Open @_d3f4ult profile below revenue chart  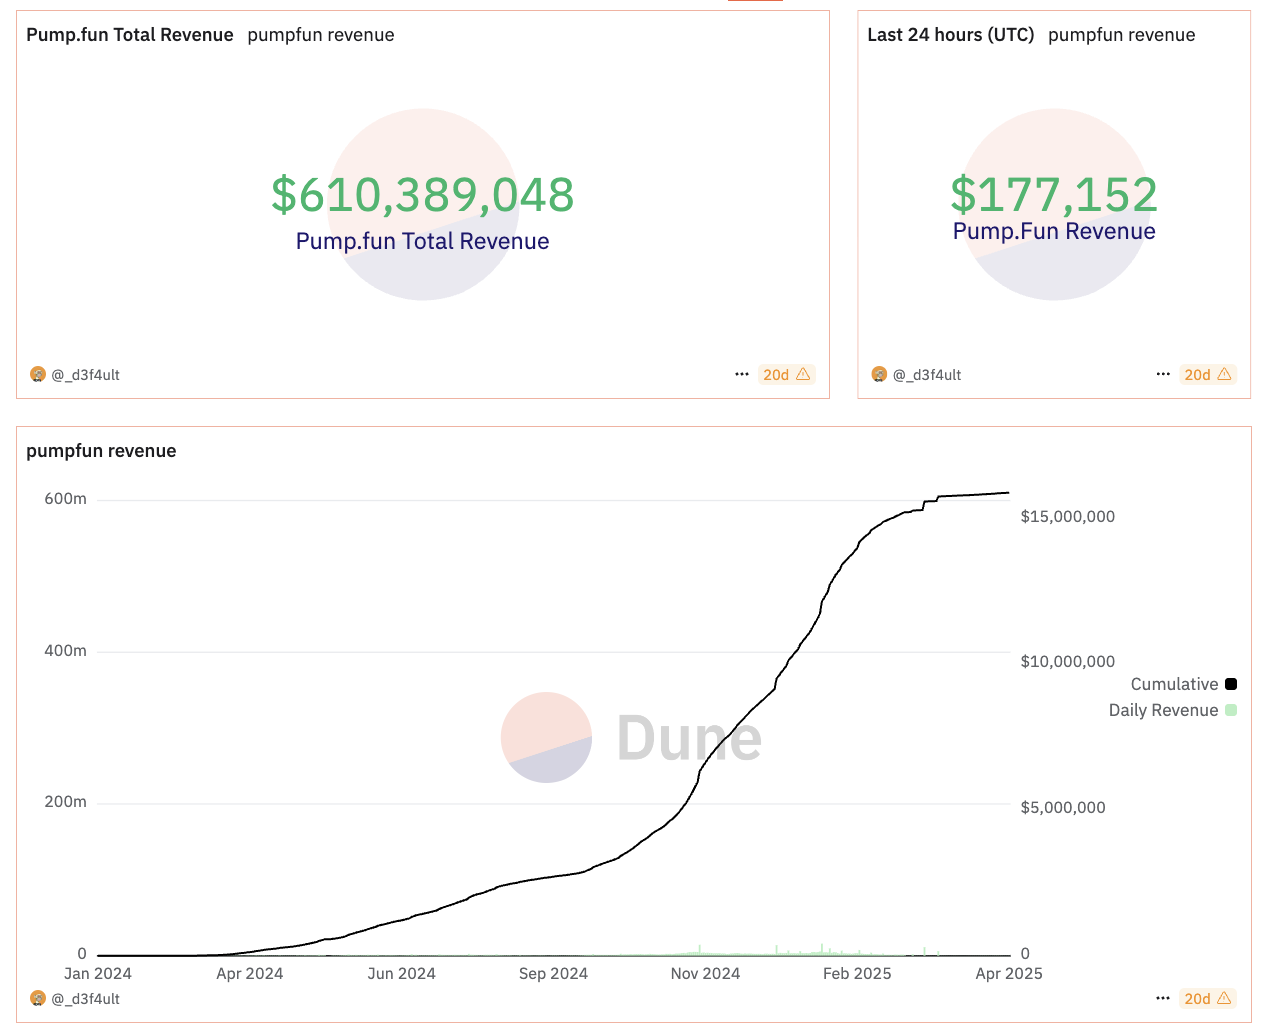pyautogui.click(x=85, y=999)
